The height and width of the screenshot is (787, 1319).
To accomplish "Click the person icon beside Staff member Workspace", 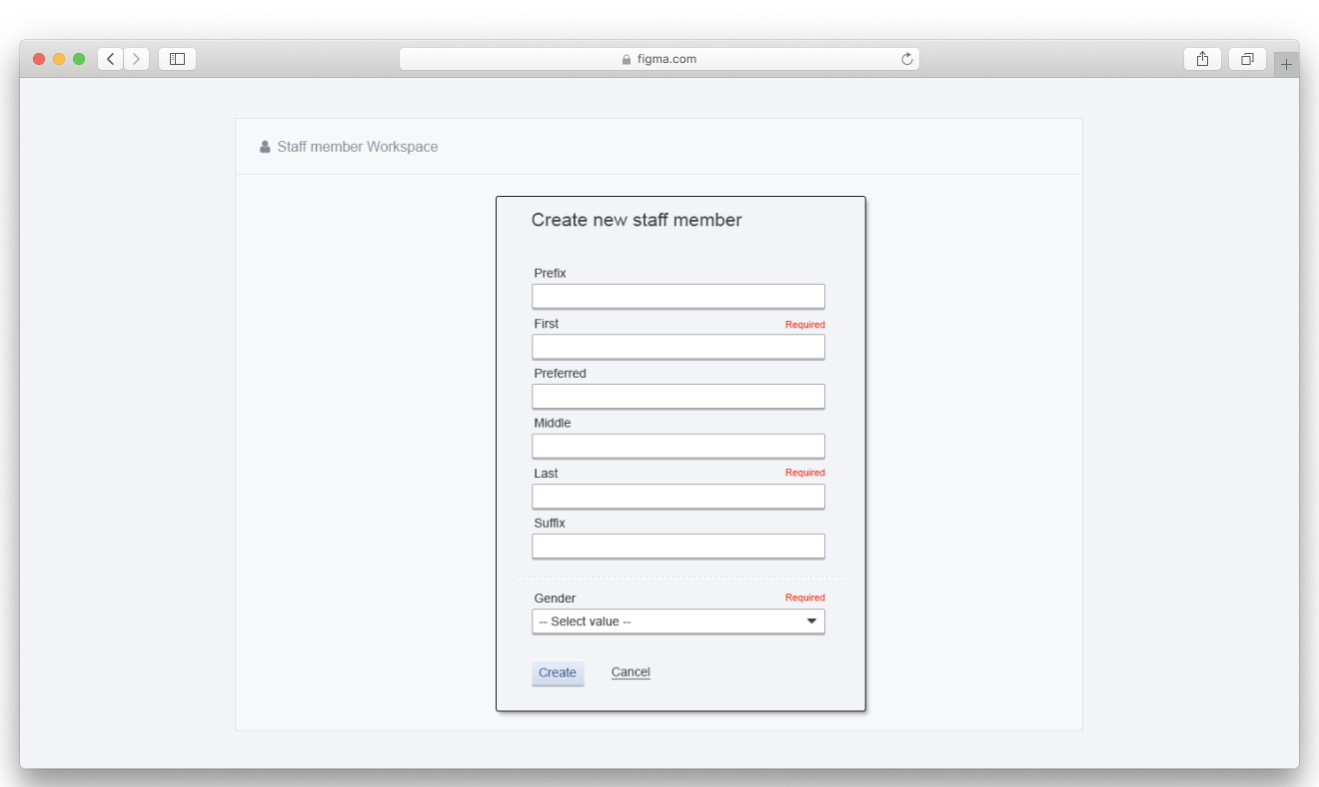I will (265, 147).
